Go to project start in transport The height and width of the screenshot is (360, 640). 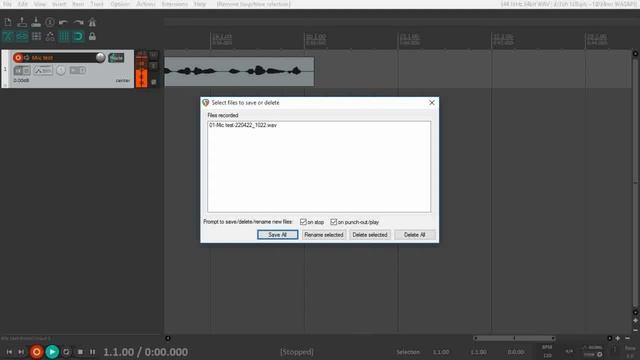coord(9,352)
